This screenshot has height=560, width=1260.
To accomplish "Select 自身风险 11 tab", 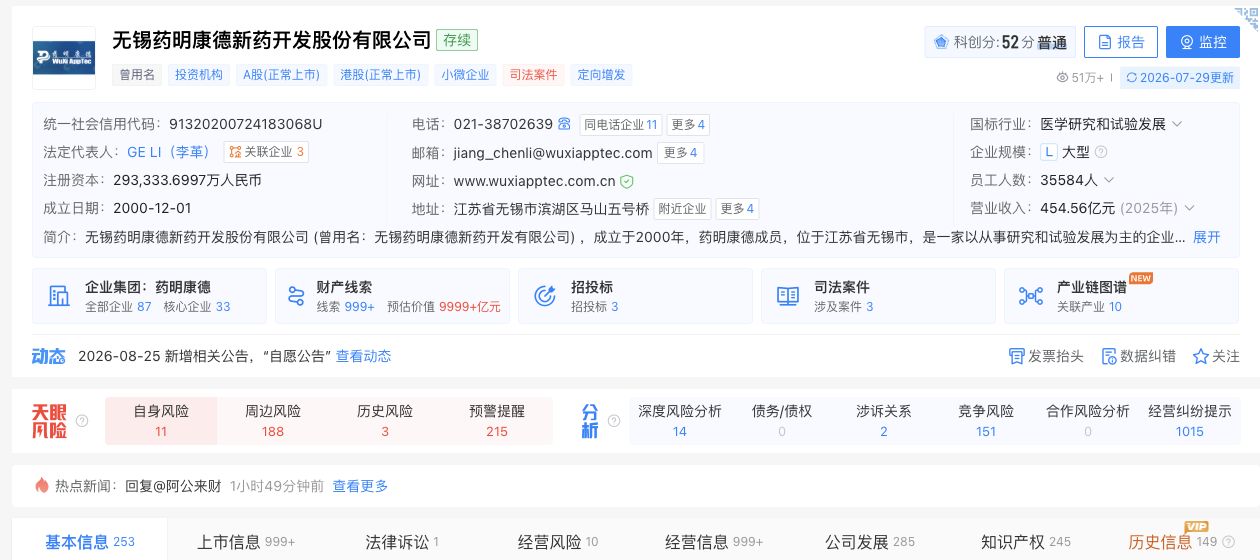I will [x=161, y=421].
